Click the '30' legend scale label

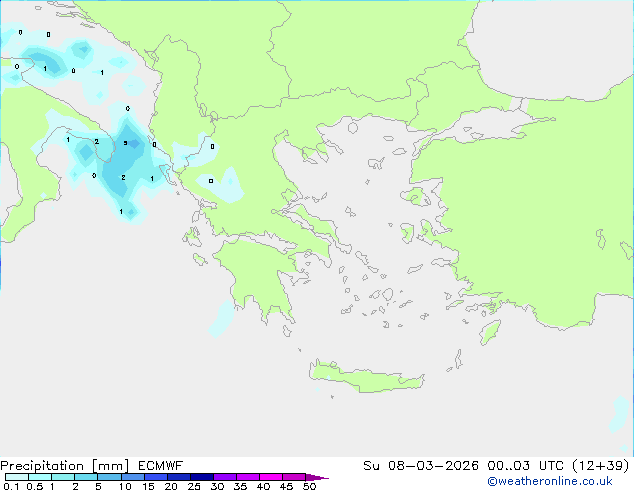[x=217, y=486]
